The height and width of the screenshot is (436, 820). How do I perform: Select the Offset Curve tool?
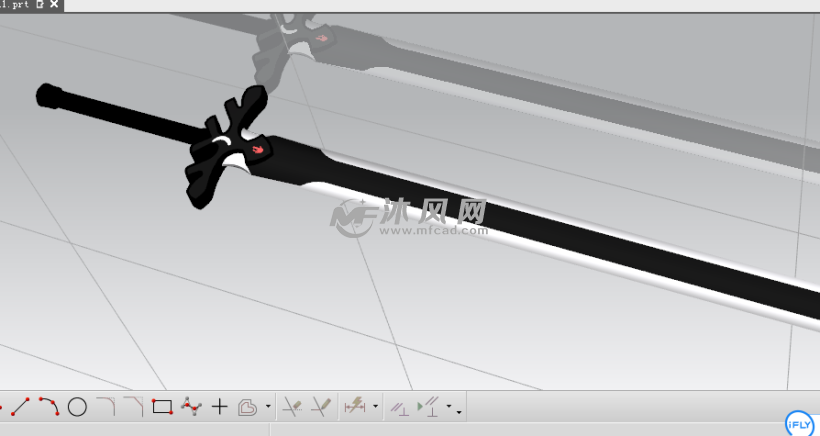[x=248, y=407]
